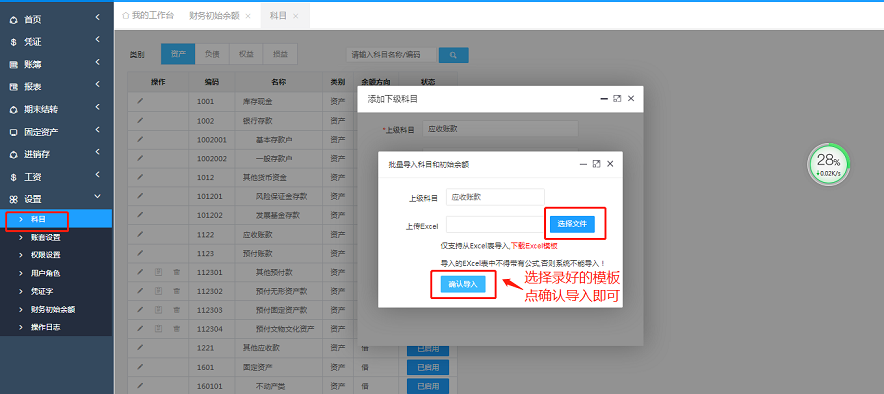Select the 负债 category tab
Screen dimensions: 884x394
[x=212, y=54]
